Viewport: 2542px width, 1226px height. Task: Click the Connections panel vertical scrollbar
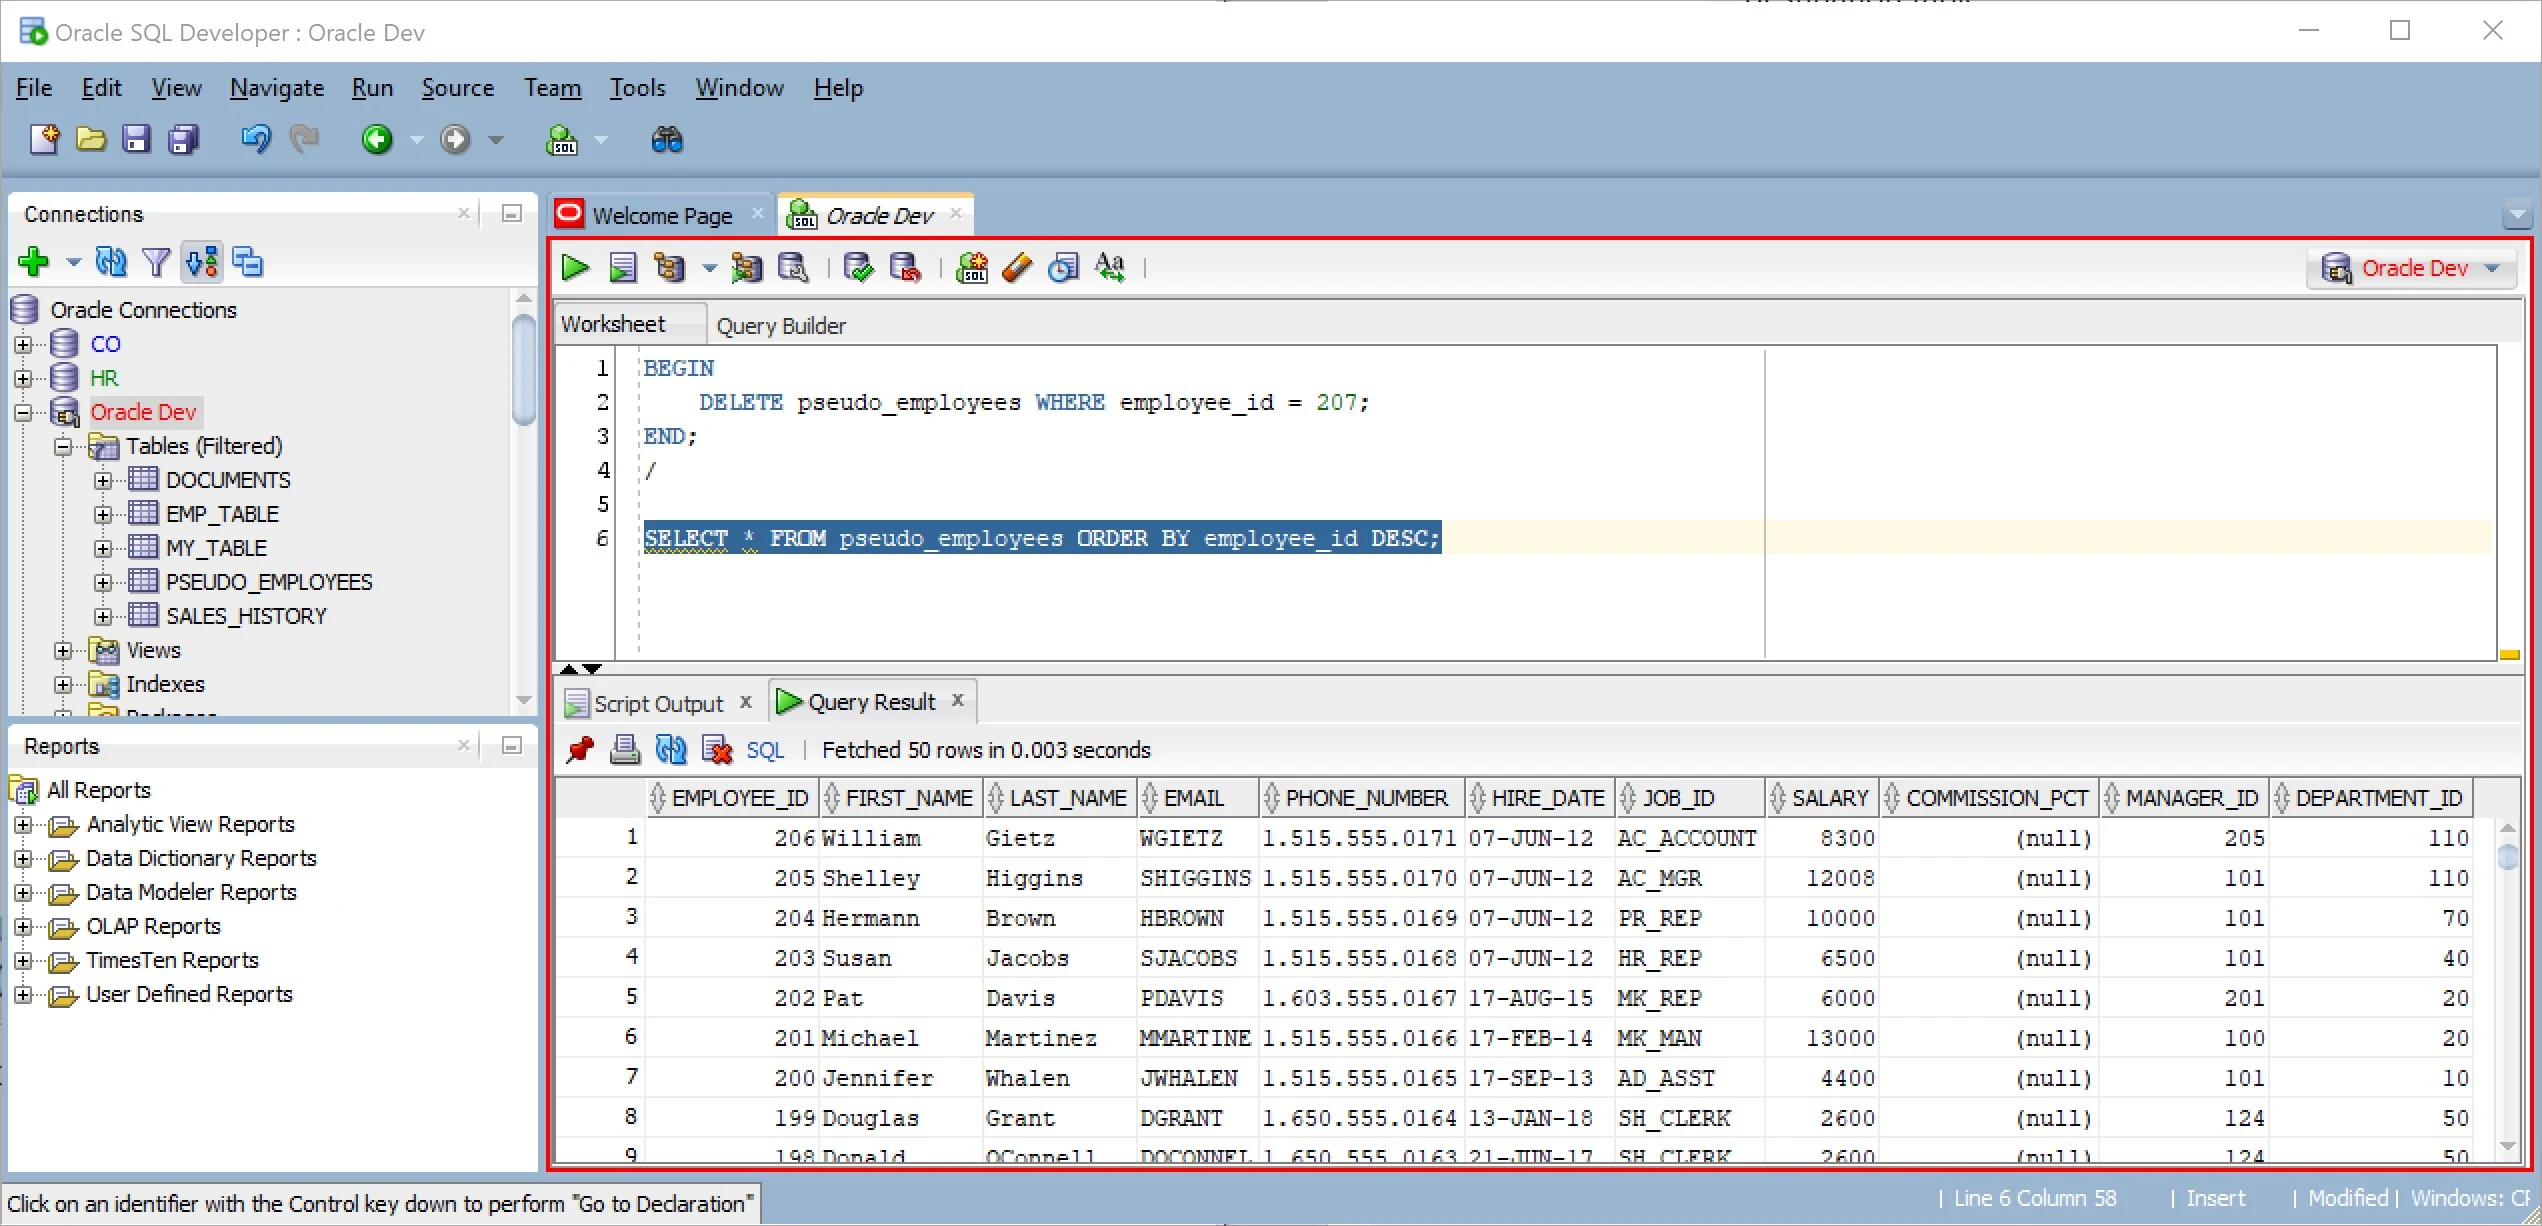[523, 370]
